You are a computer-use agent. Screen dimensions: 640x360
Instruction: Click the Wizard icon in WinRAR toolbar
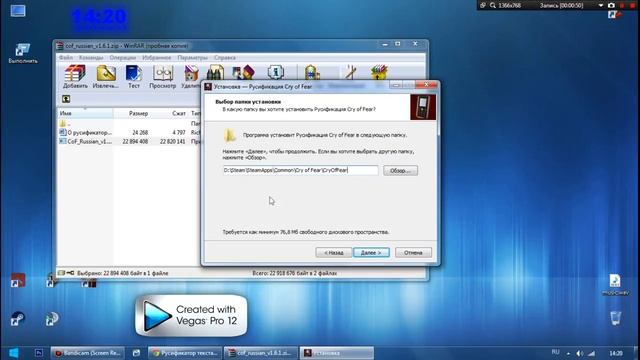[243, 72]
